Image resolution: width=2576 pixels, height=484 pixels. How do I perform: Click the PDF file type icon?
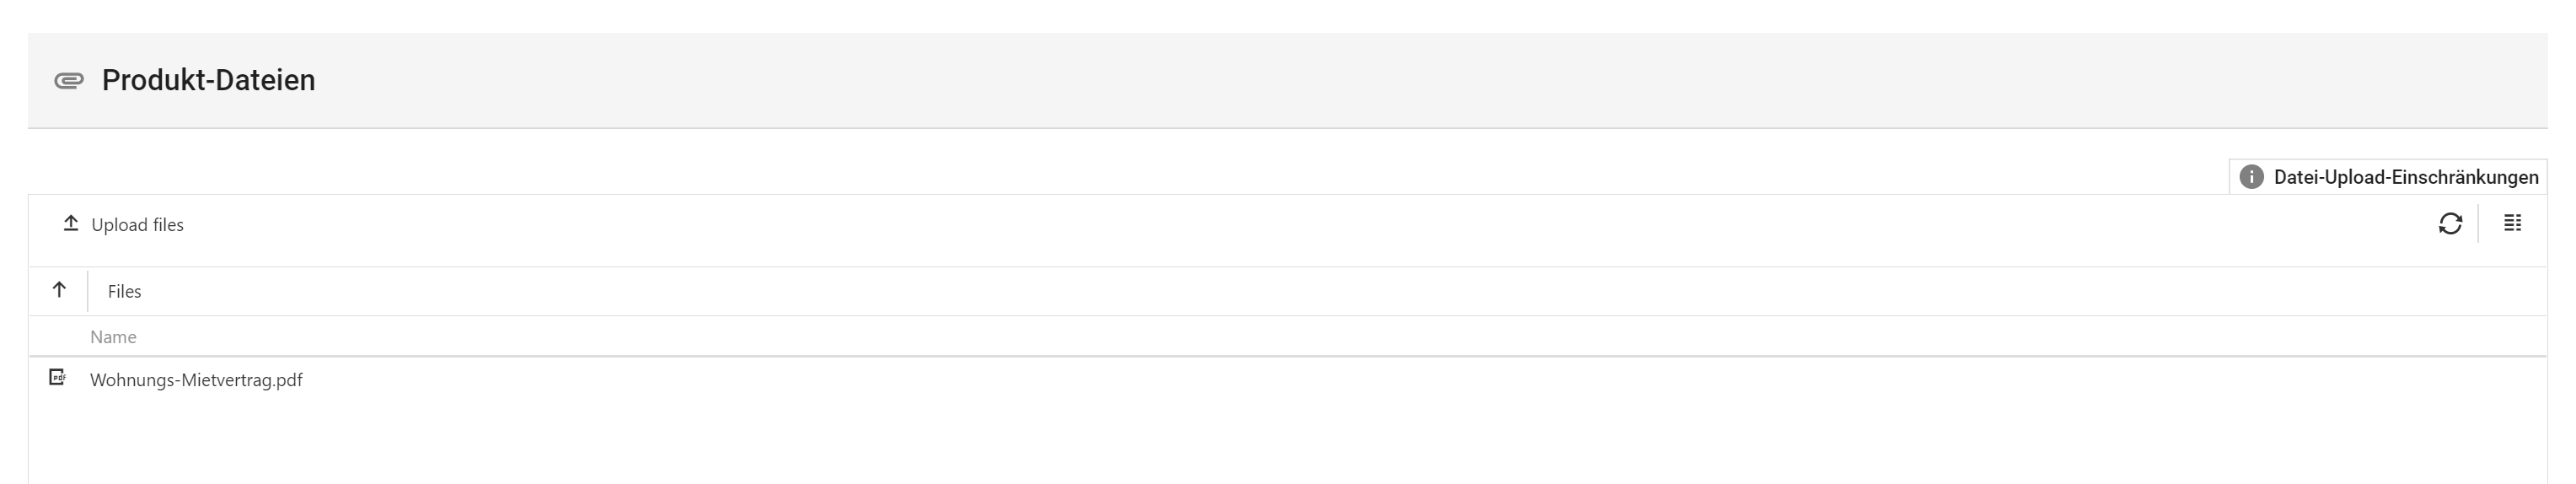58,378
